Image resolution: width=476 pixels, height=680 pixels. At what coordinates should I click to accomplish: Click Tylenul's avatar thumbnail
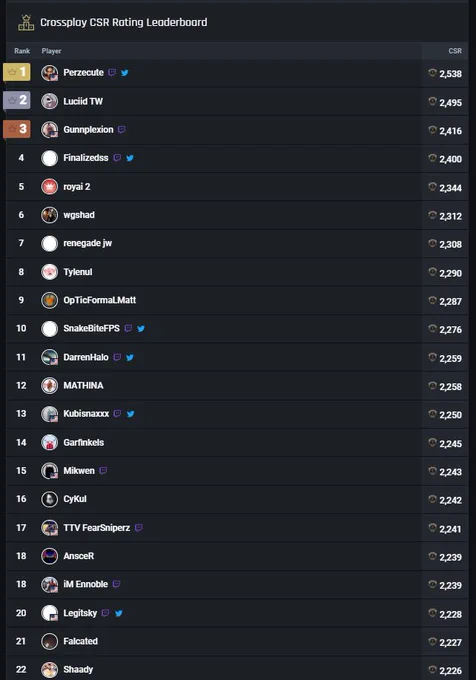(49, 272)
